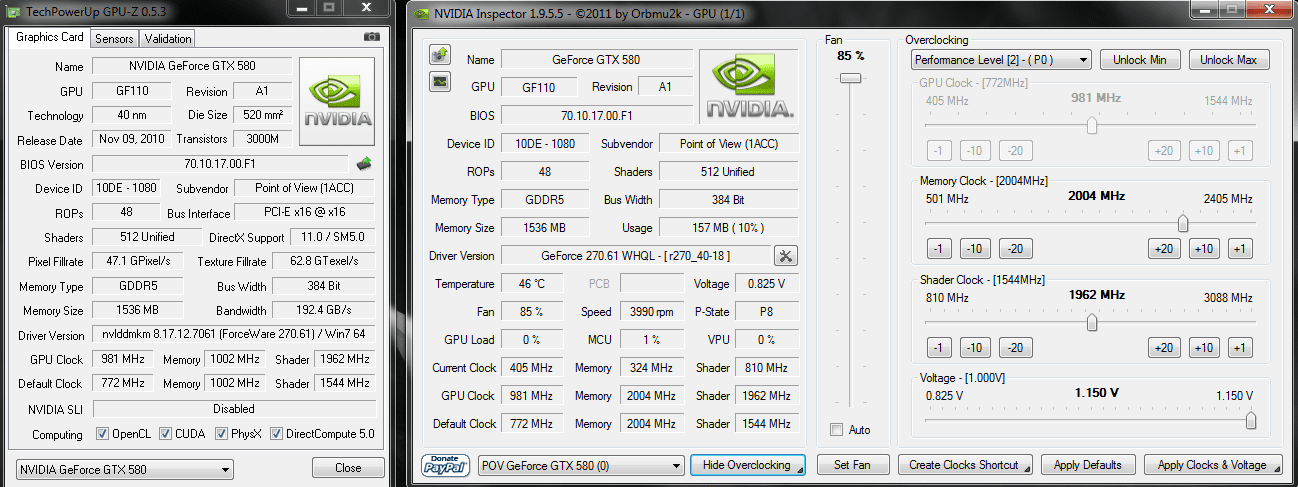Click the P-State P8 field in Inspector
Screen dimensions: 1298x487
(769, 312)
